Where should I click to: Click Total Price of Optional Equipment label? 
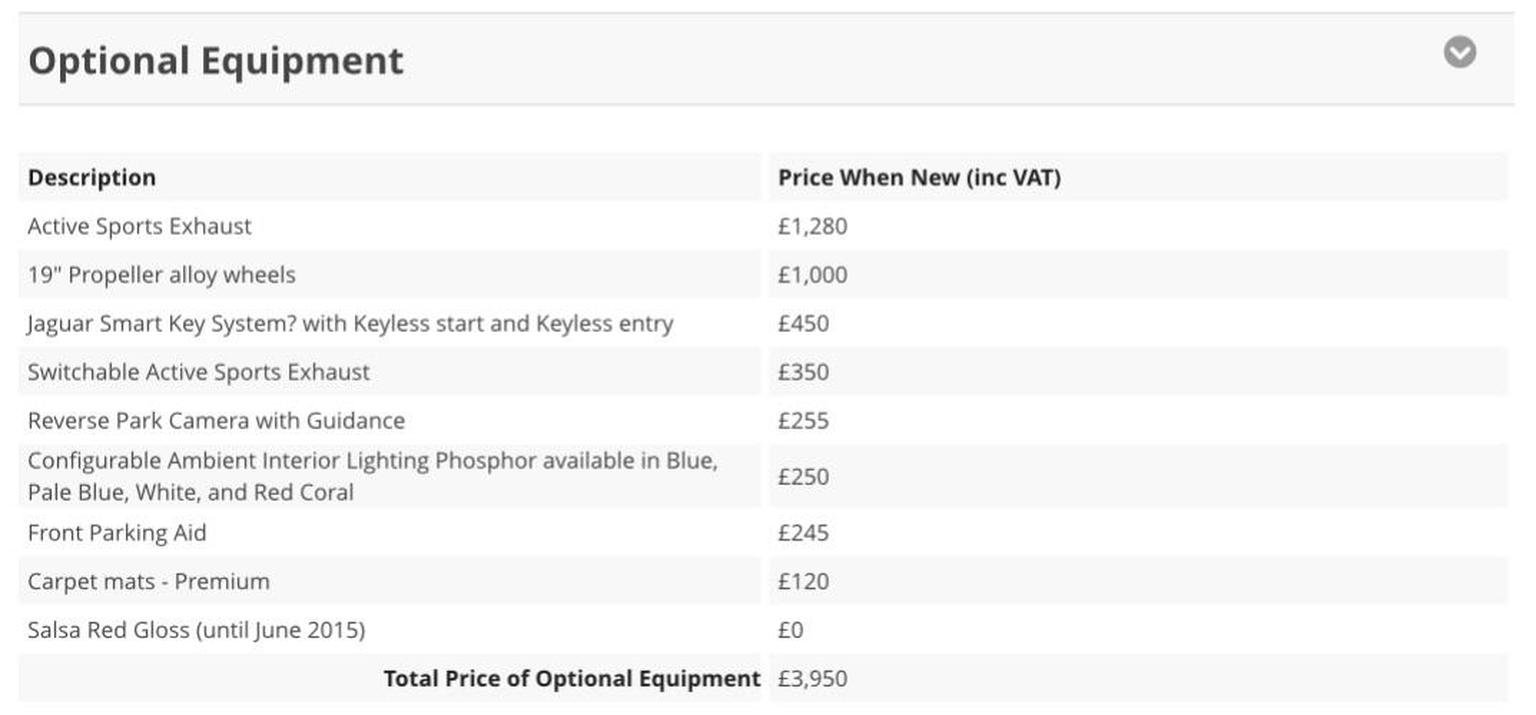(572, 678)
